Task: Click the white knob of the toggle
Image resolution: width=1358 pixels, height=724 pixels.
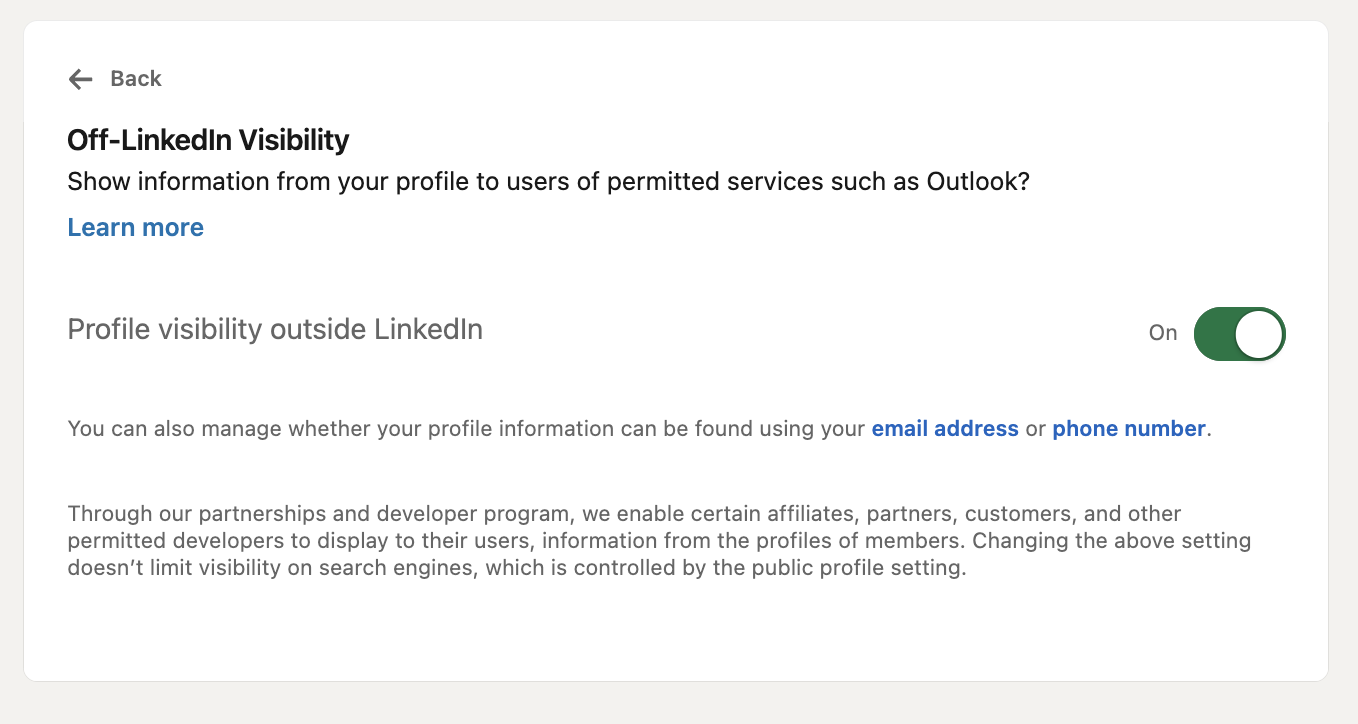Action: (x=1258, y=333)
